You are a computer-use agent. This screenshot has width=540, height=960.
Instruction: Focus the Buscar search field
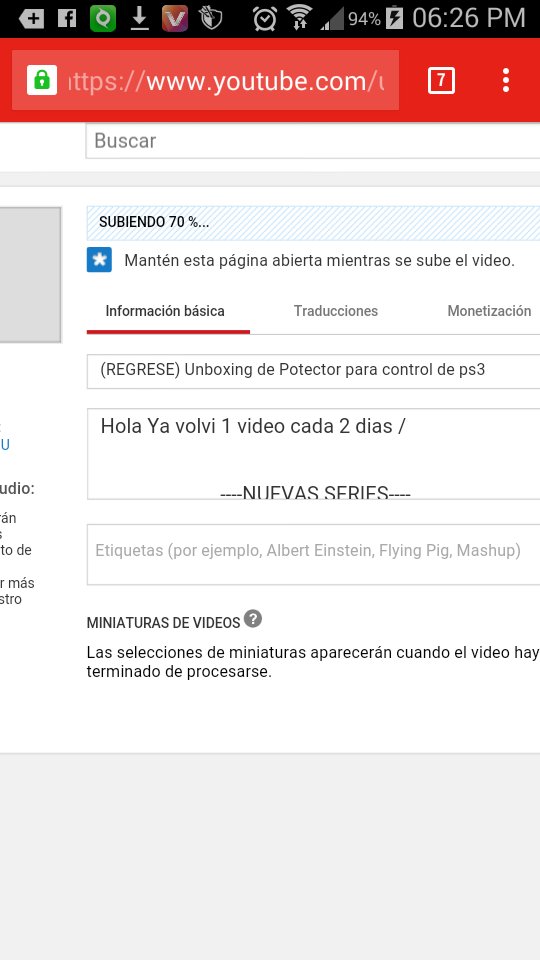pos(313,141)
